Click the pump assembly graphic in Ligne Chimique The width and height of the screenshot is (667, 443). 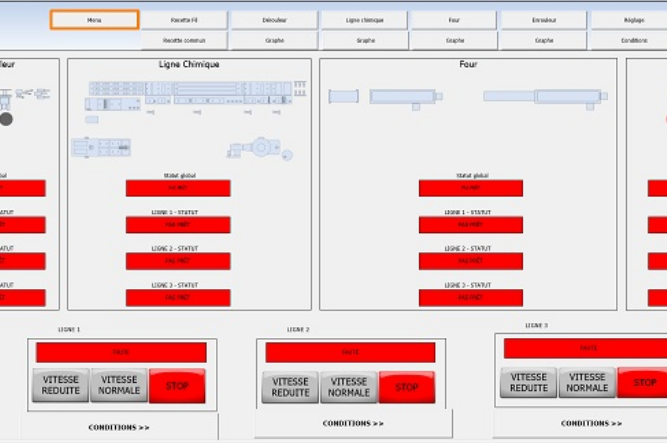(x=260, y=148)
